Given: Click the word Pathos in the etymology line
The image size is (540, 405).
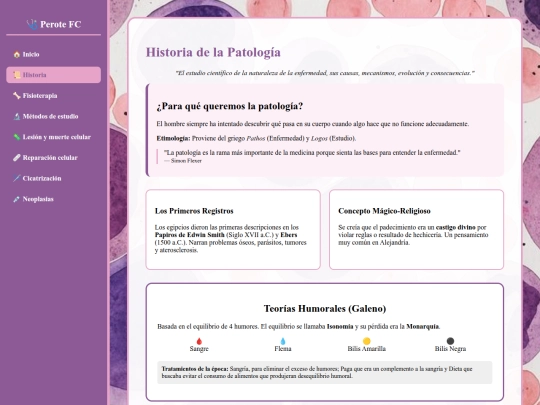Looking at the screenshot, I should 256,138.
